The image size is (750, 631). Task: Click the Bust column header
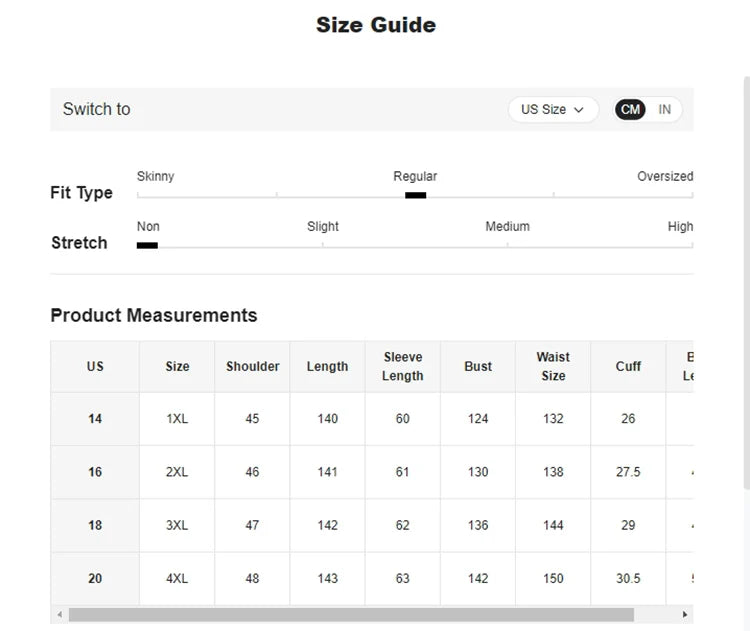click(478, 367)
